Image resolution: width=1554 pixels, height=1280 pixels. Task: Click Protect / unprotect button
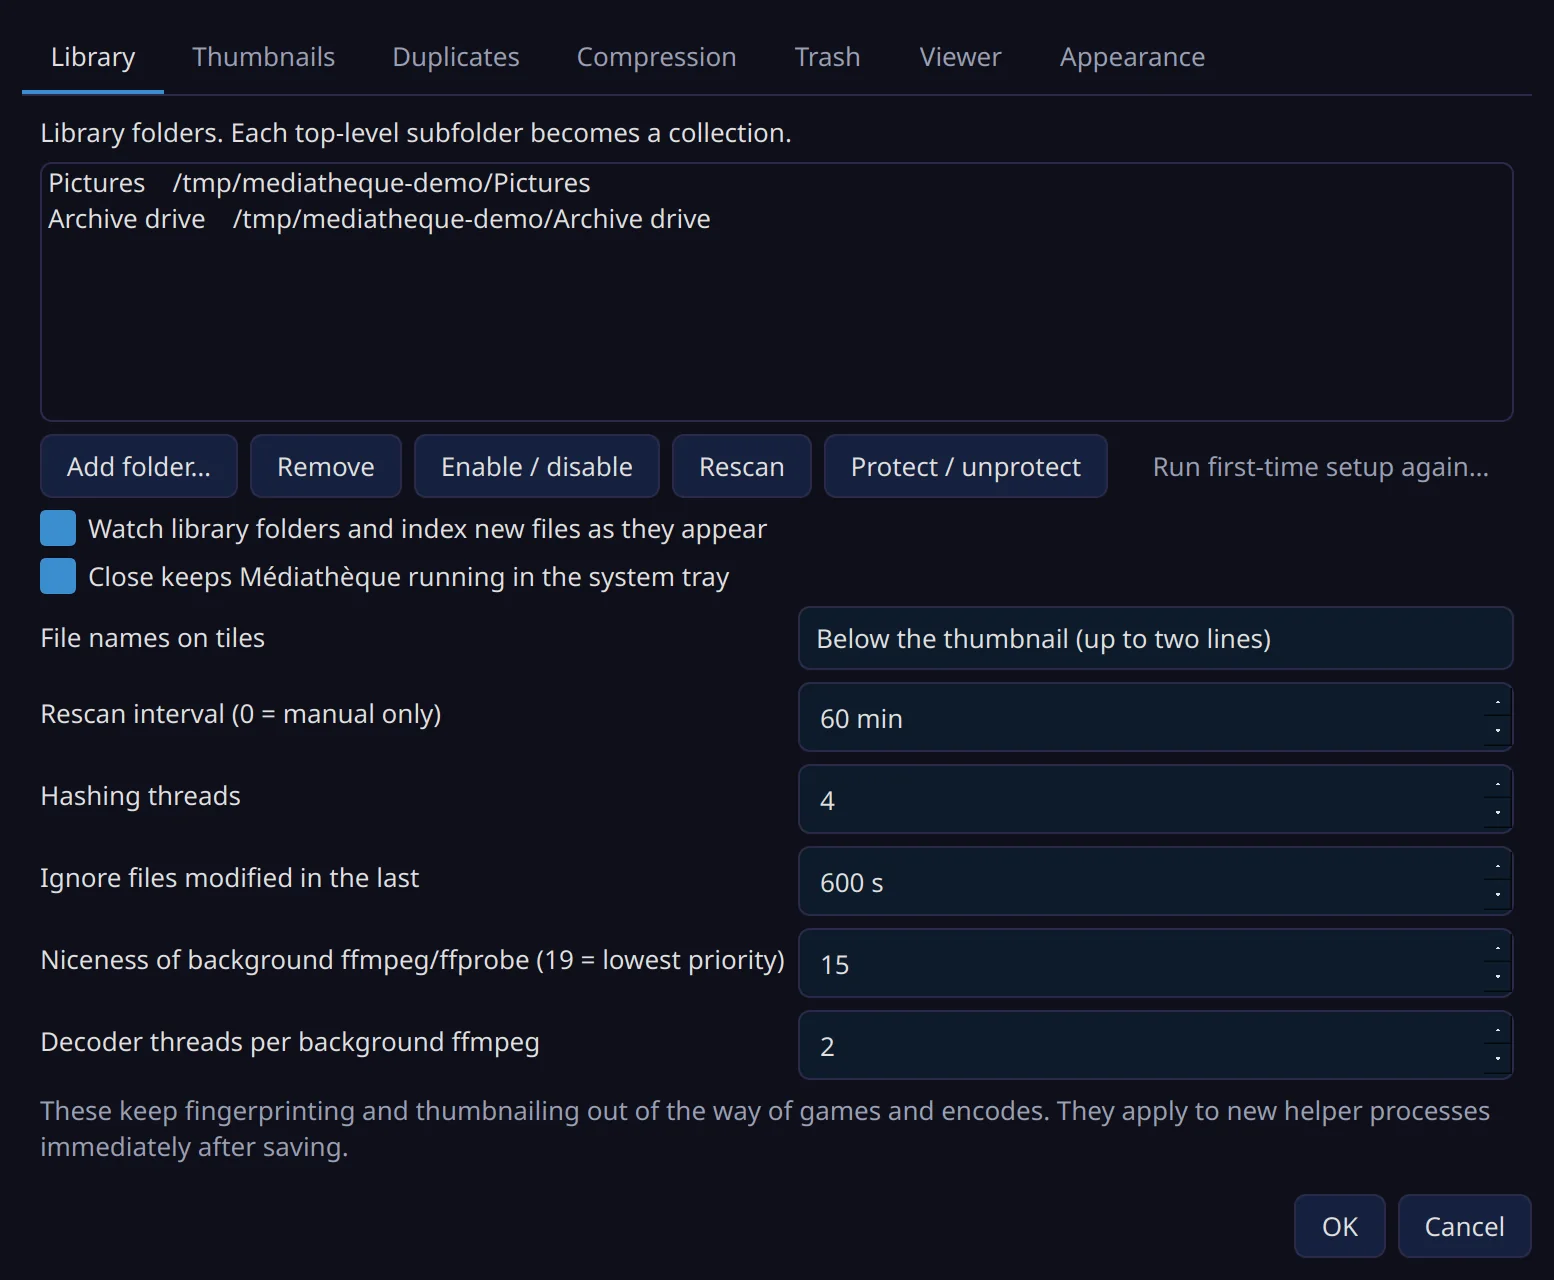(966, 466)
